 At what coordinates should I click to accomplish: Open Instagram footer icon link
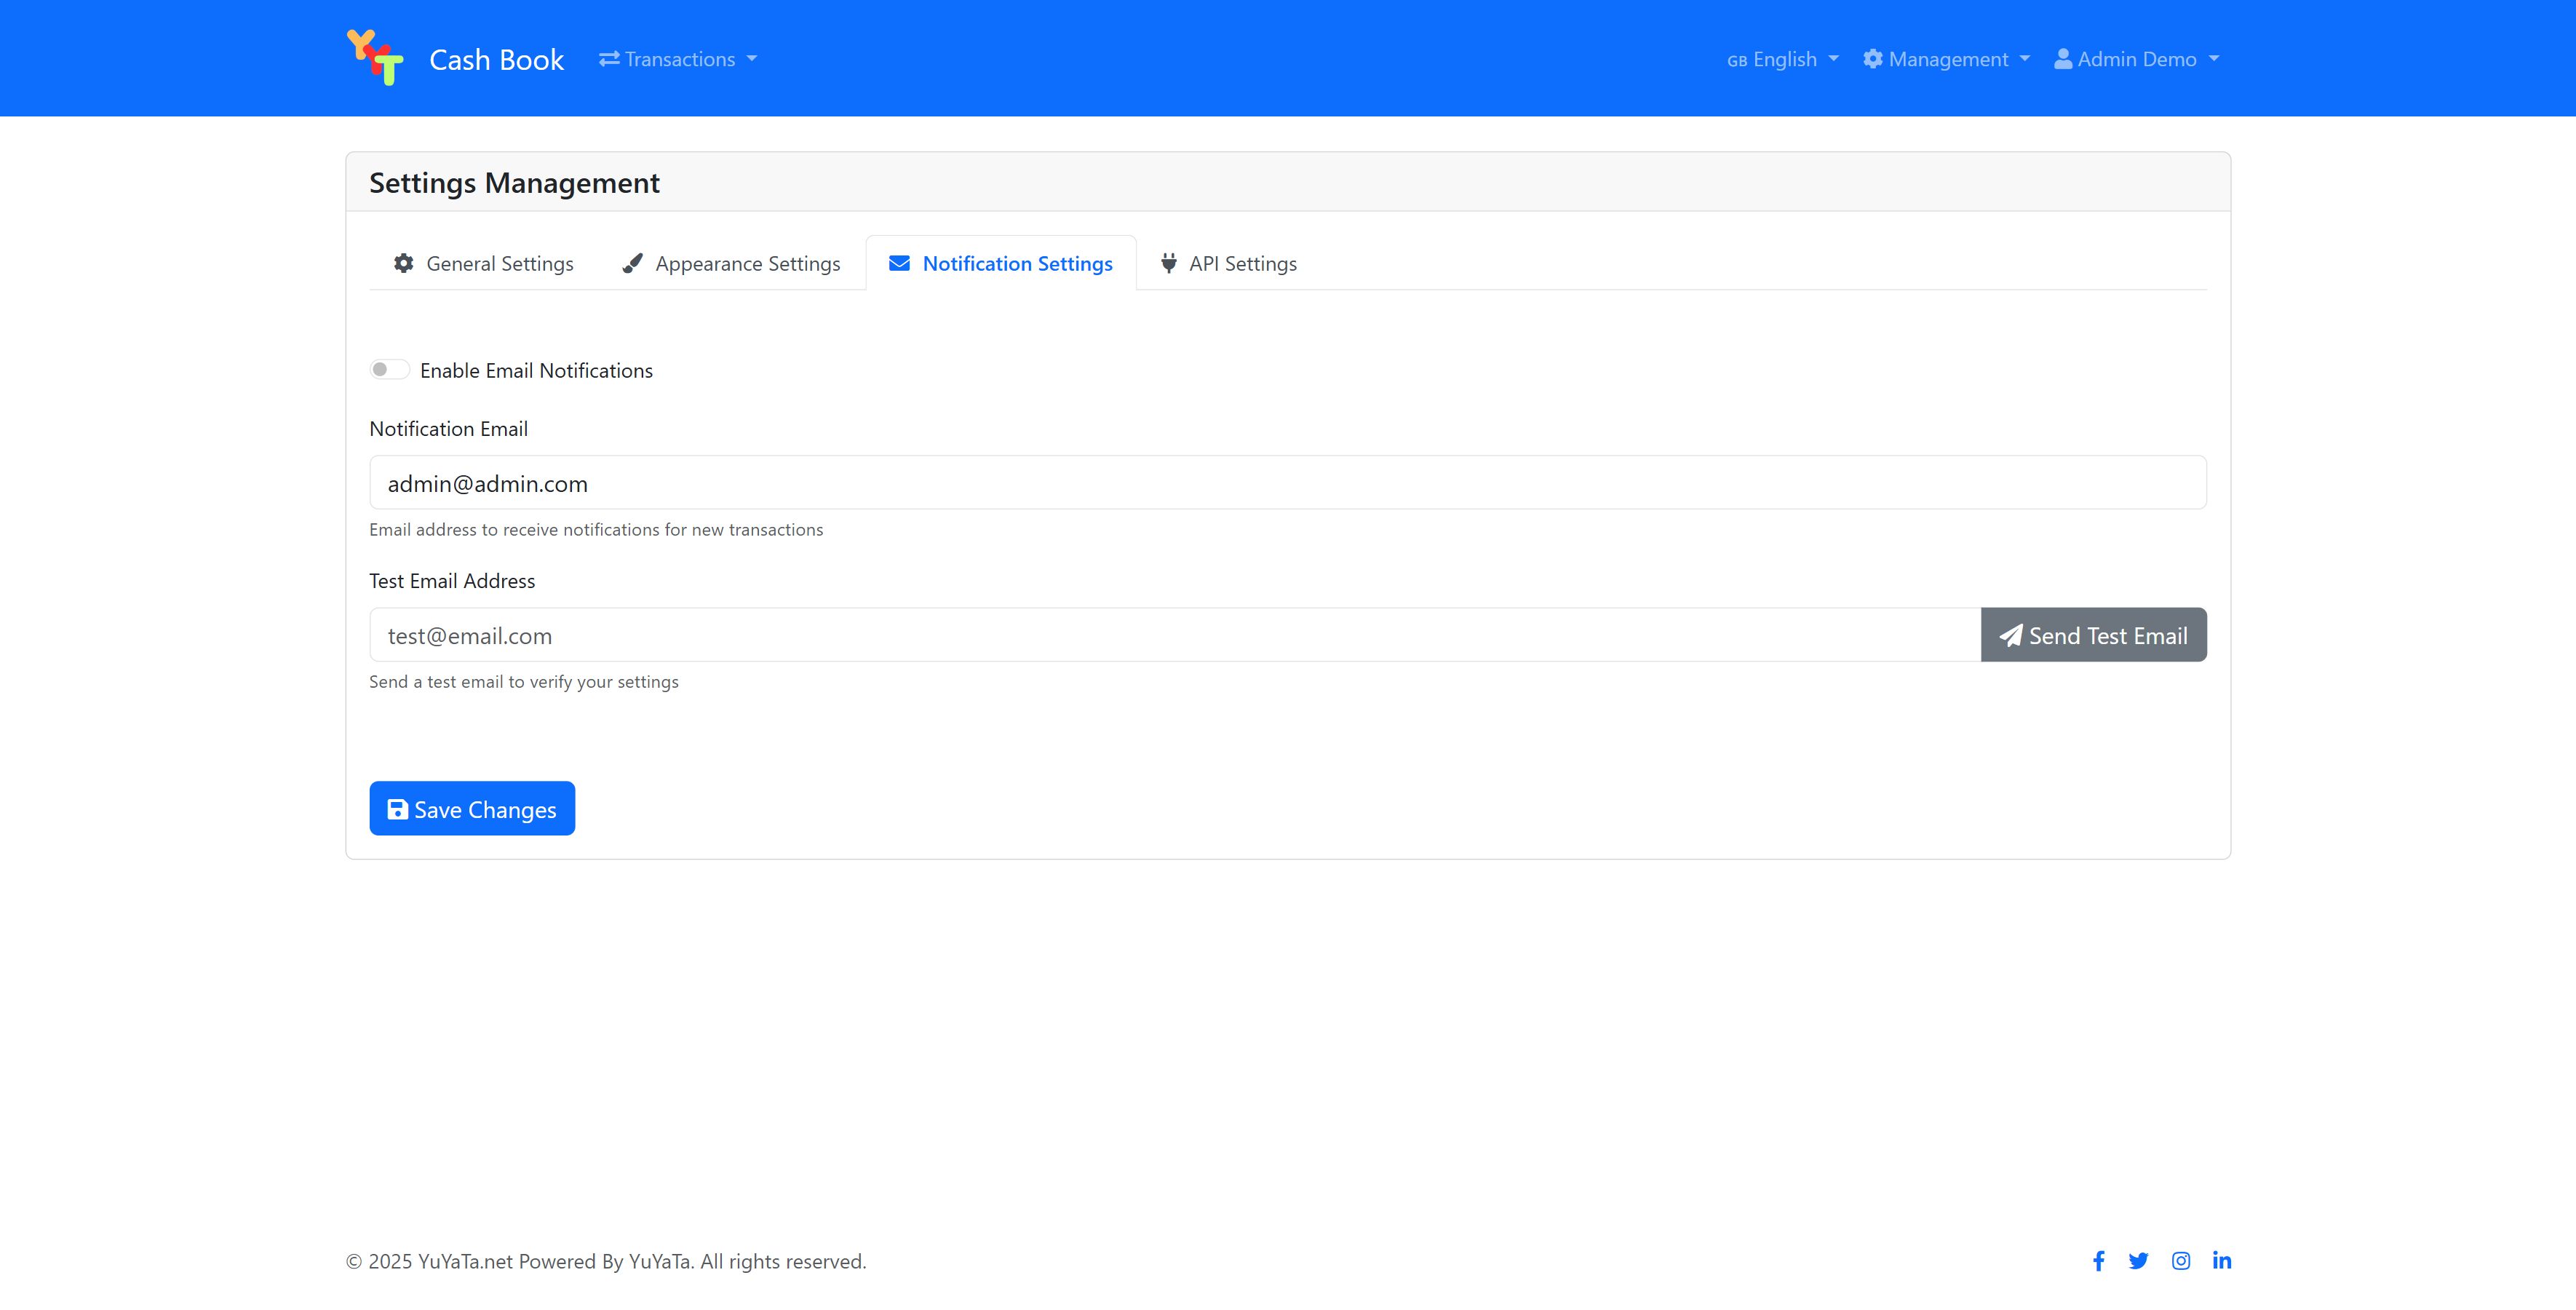pyautogui.click(x=2181, y=1261)
